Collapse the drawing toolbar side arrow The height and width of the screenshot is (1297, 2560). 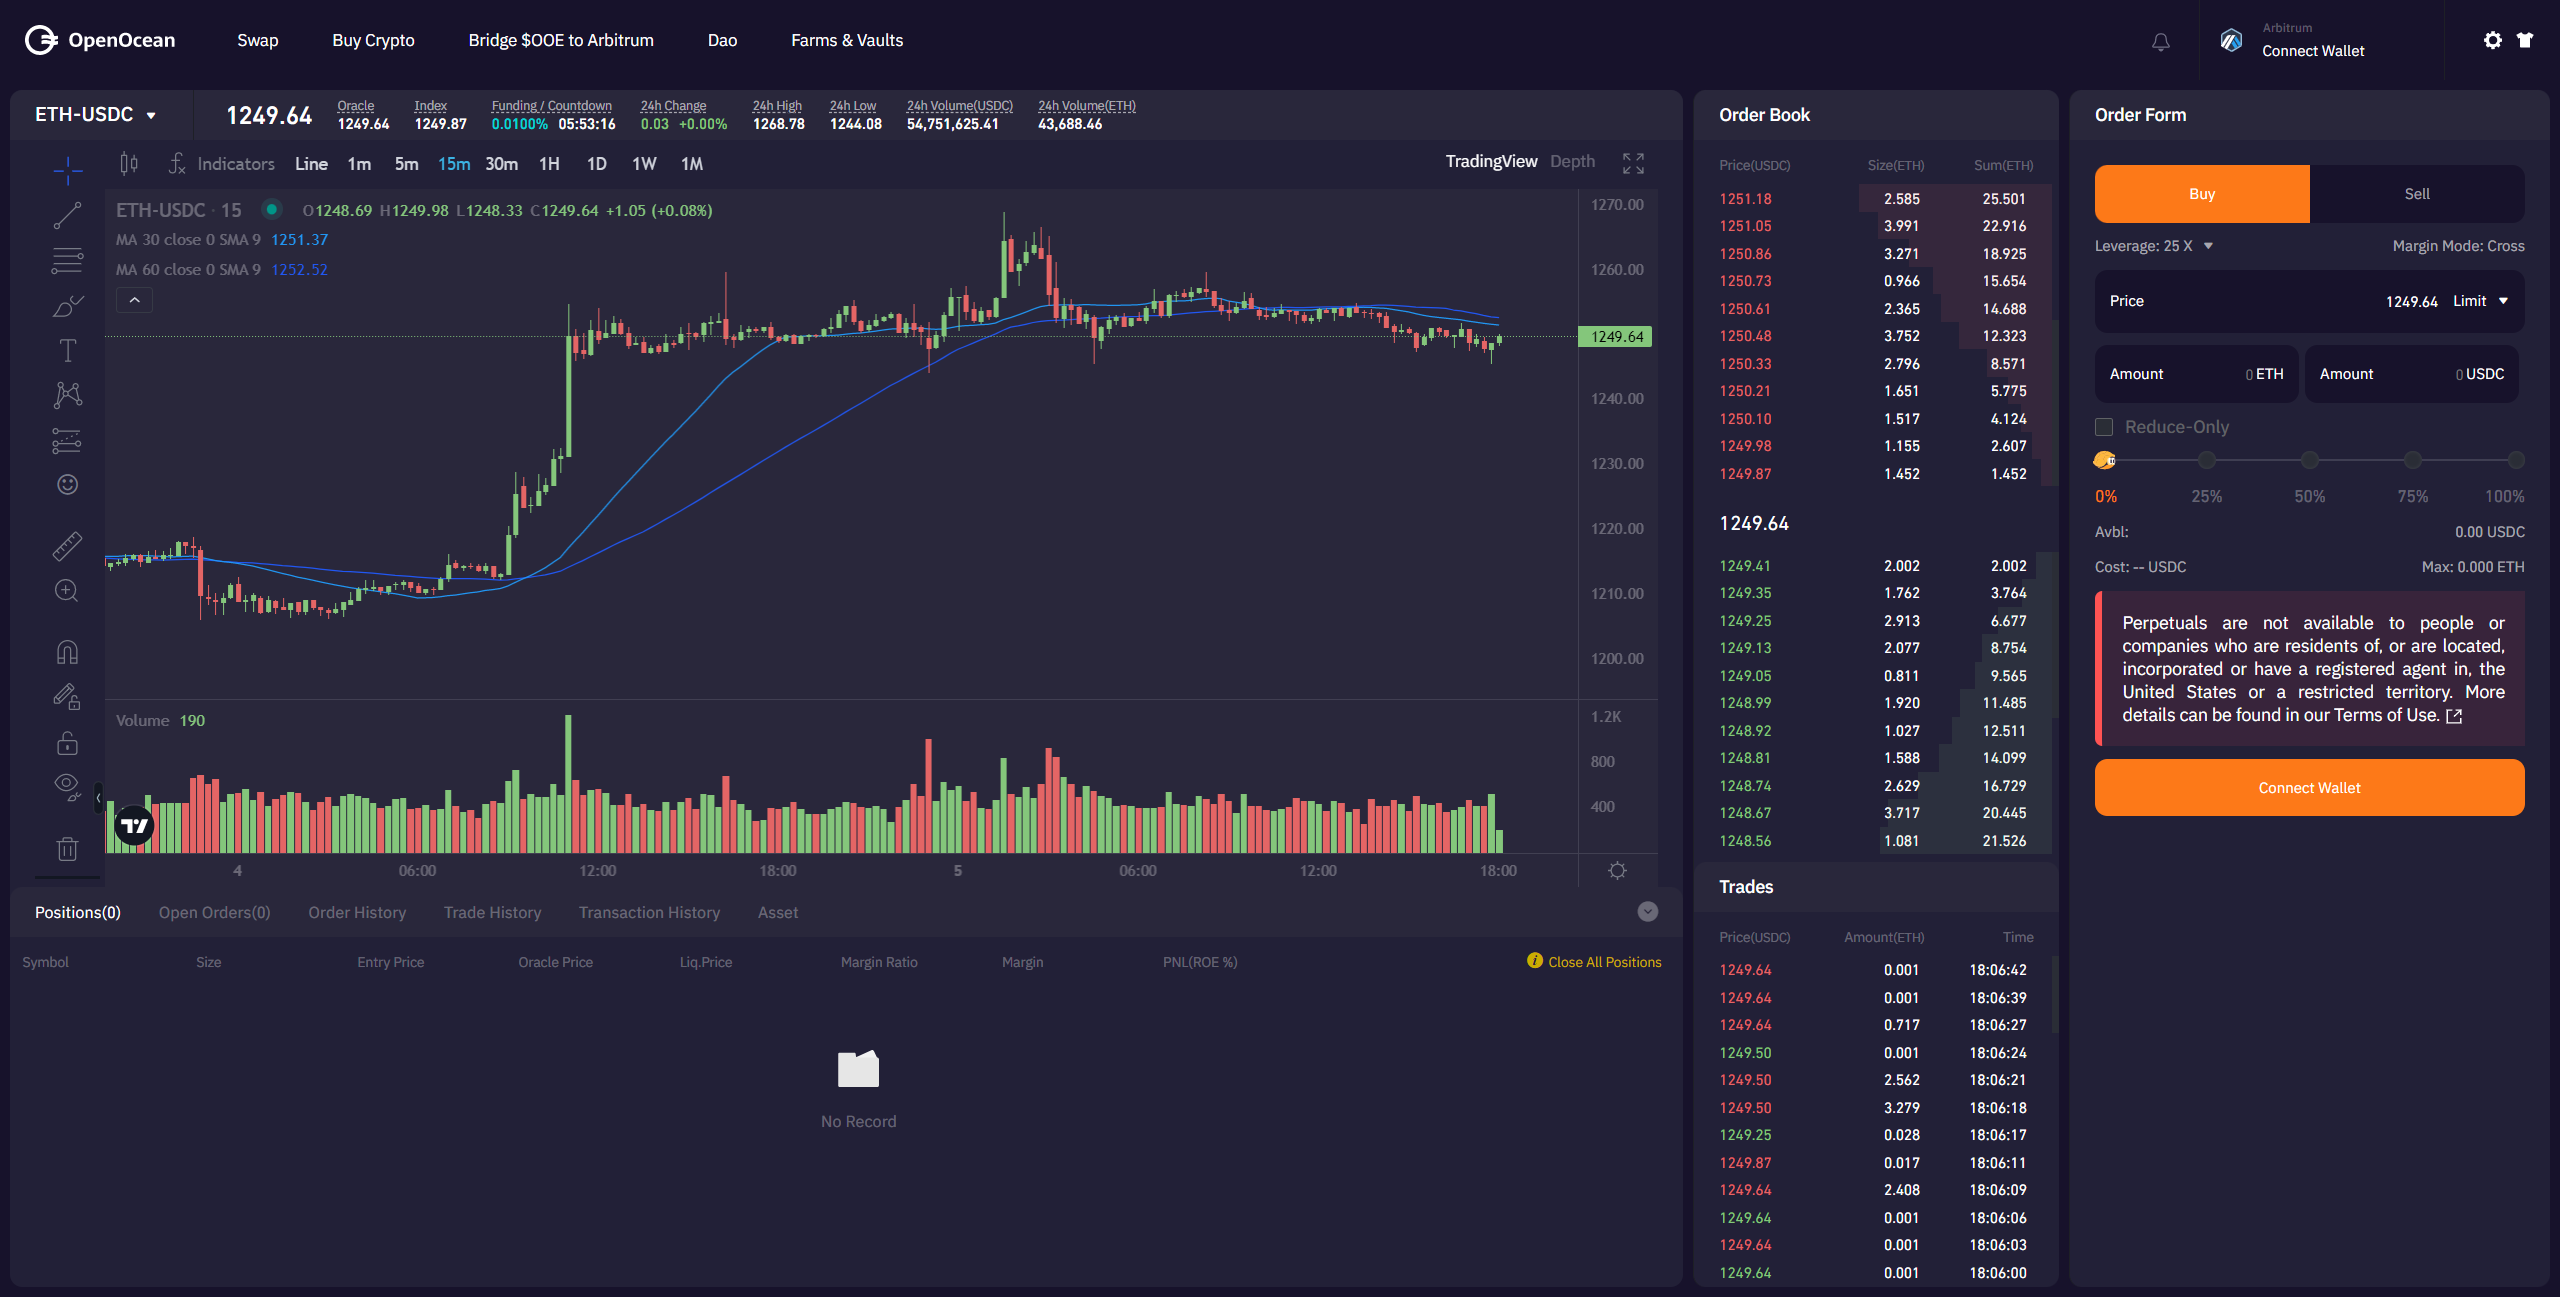(x=98, y=797)
